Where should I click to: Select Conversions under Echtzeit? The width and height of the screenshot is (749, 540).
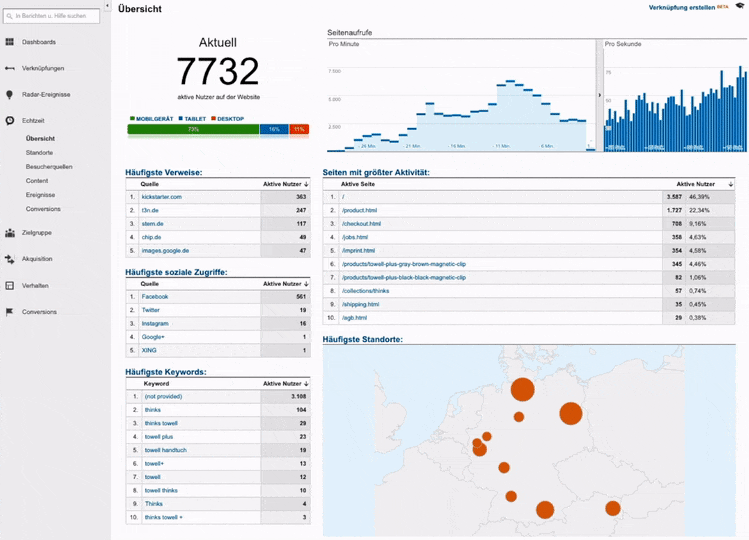click(x=43, y=209)
